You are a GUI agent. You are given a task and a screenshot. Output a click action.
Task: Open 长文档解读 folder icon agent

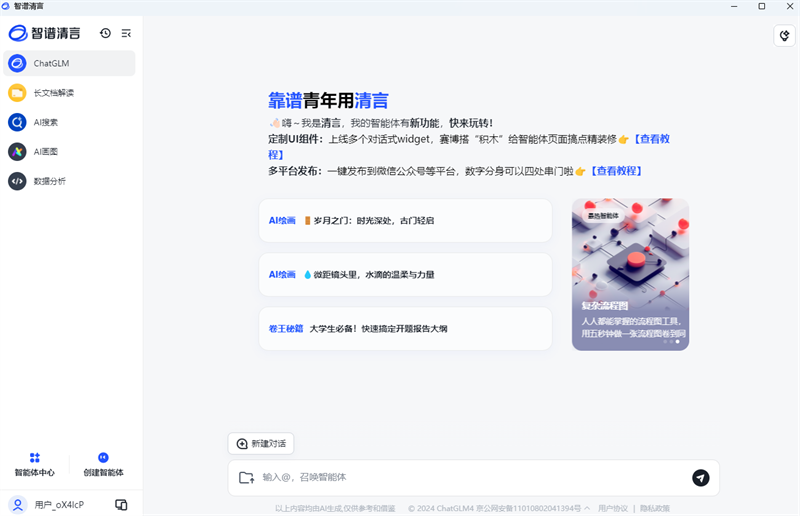tap(17, 93)
